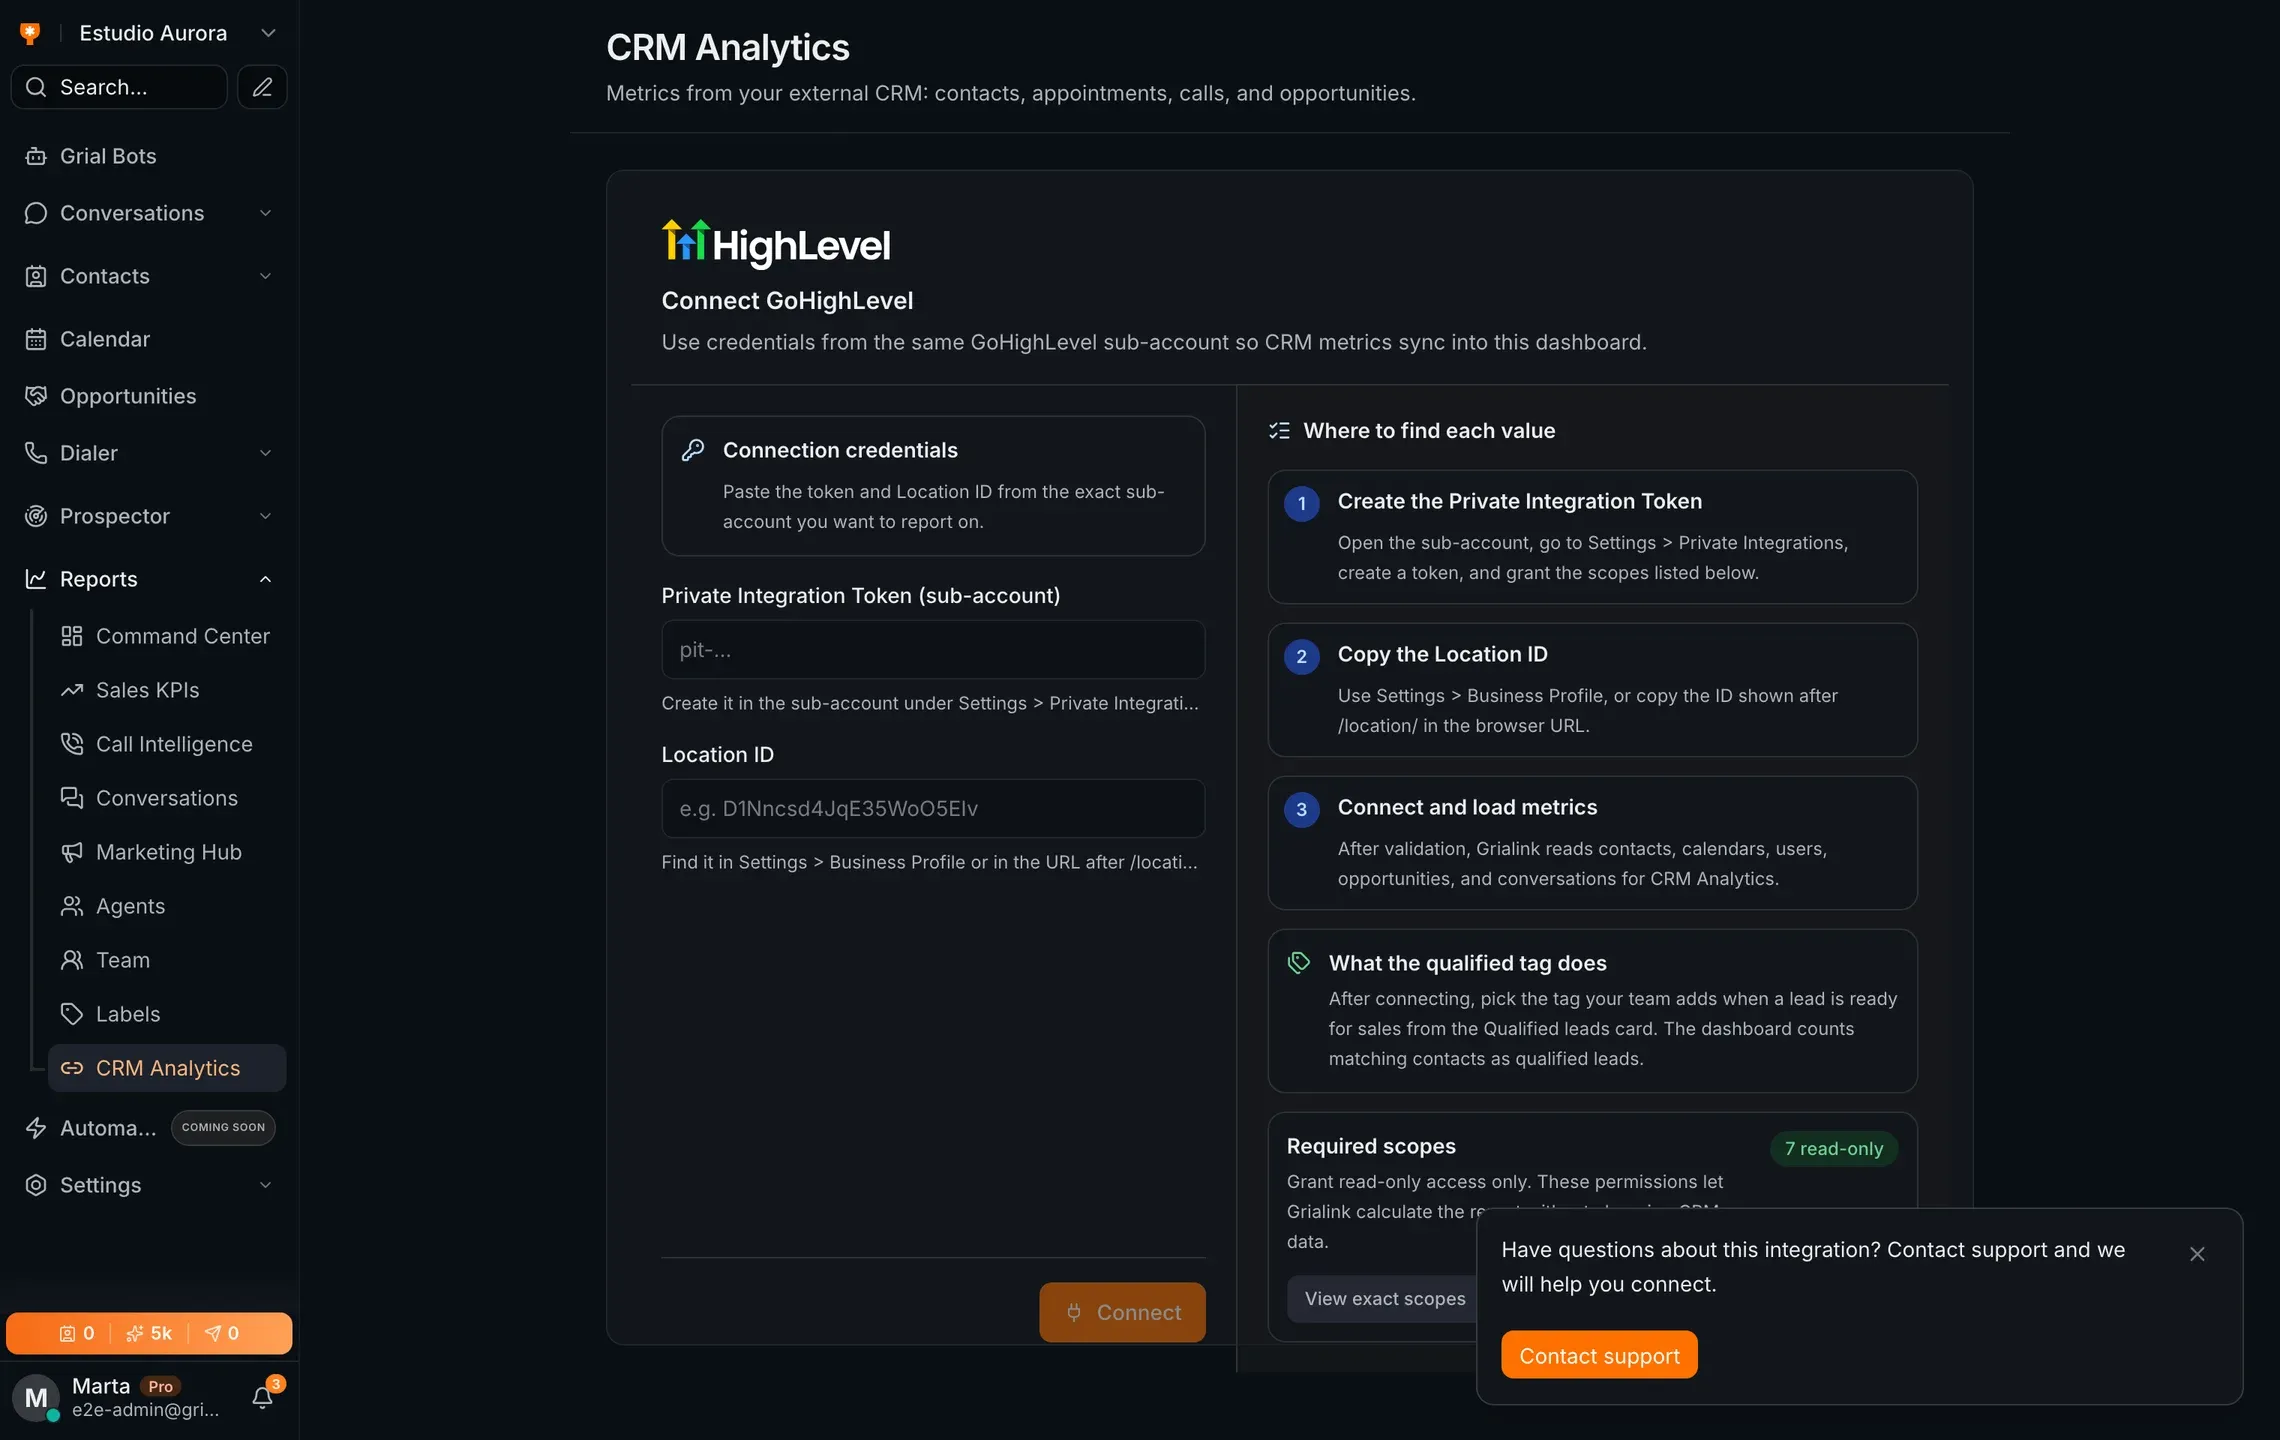Open Marketing Hub report
This screenshot has width=2280, height=1440.
click(x=167, y=852)
